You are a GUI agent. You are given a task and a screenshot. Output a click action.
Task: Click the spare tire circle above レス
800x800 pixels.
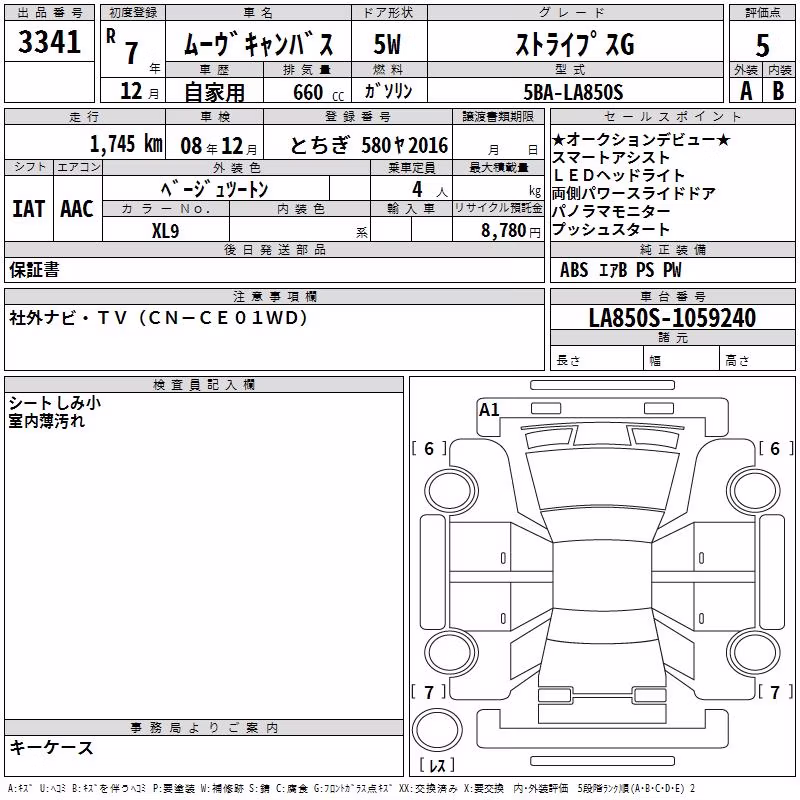(437, 730)
